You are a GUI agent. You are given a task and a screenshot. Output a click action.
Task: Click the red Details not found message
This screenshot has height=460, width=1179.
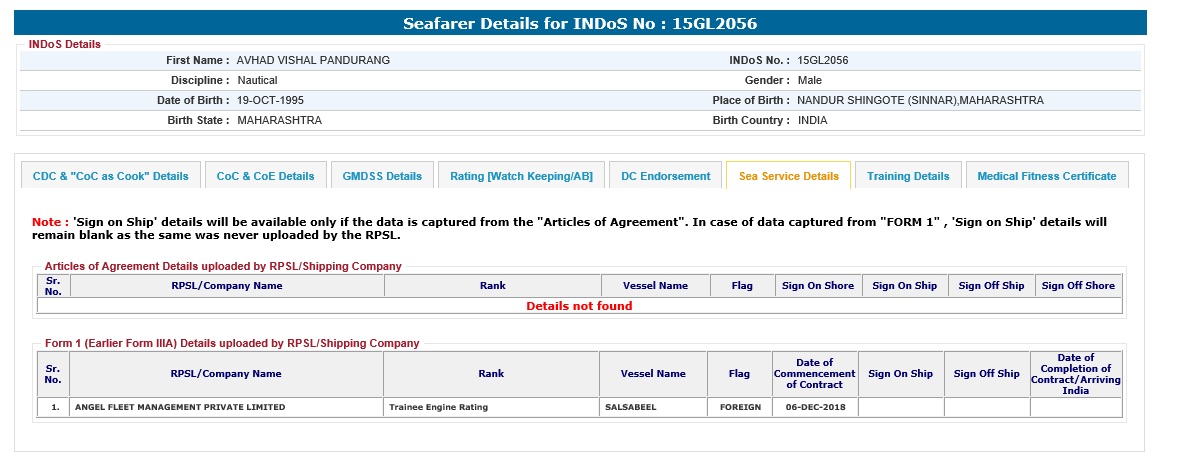tap(579, 306)
